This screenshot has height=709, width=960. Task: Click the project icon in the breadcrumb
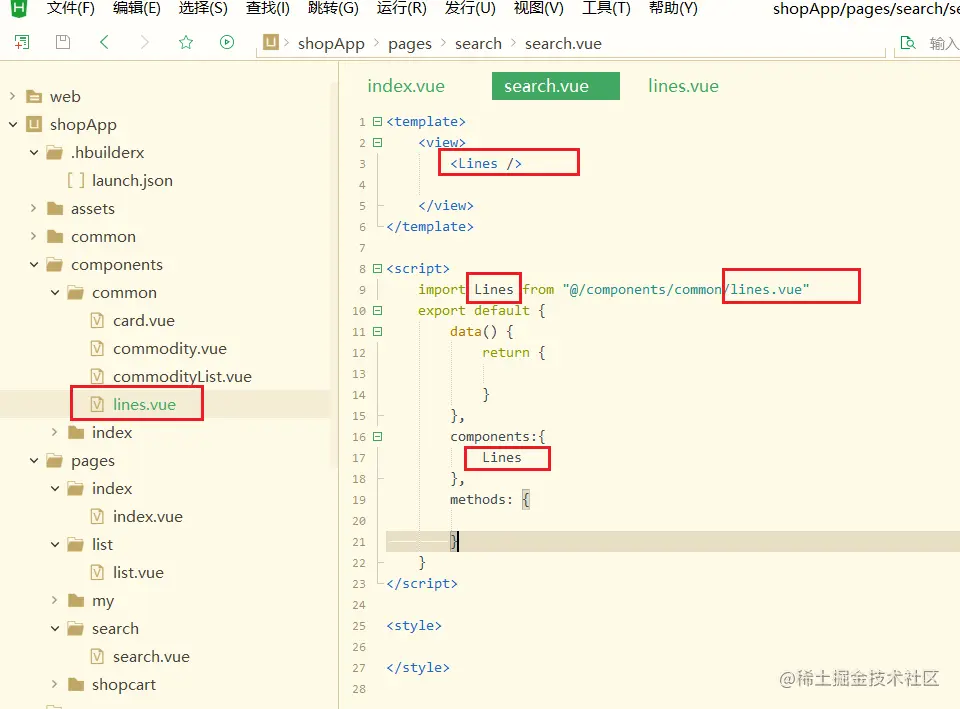tap(271, 42)
